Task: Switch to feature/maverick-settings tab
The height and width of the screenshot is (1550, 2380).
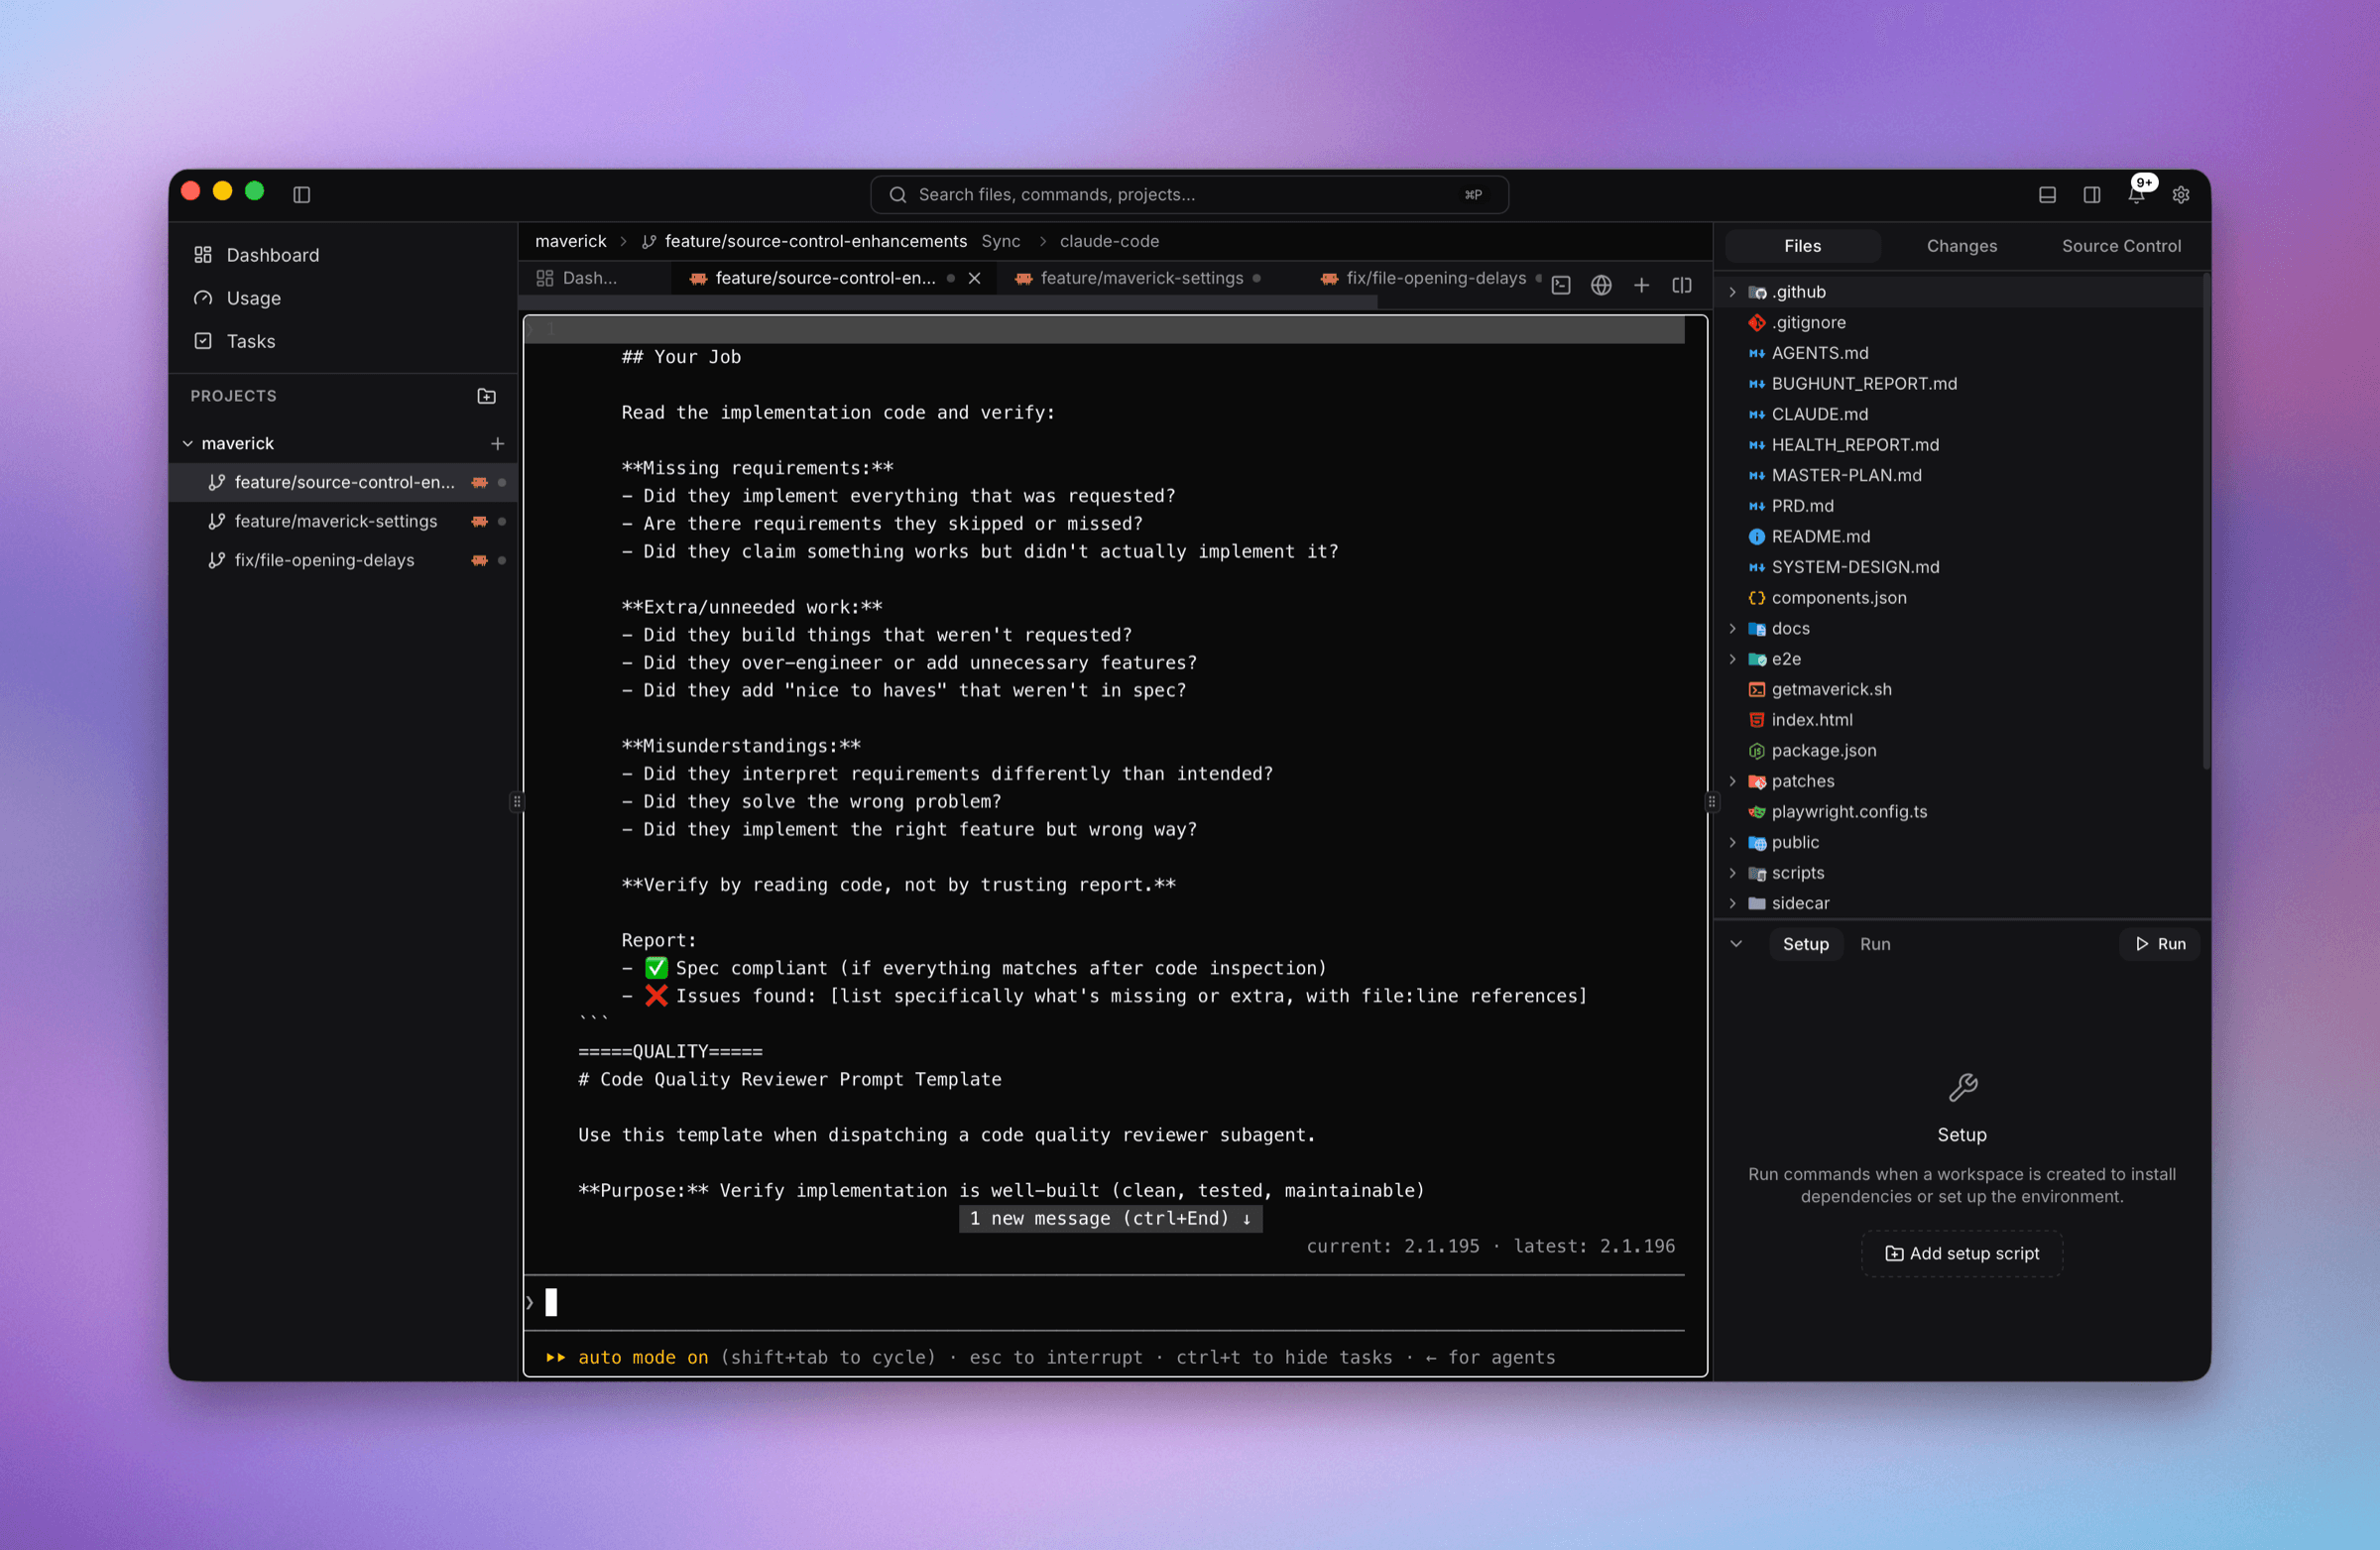Action: click(x=1141, y=278)
